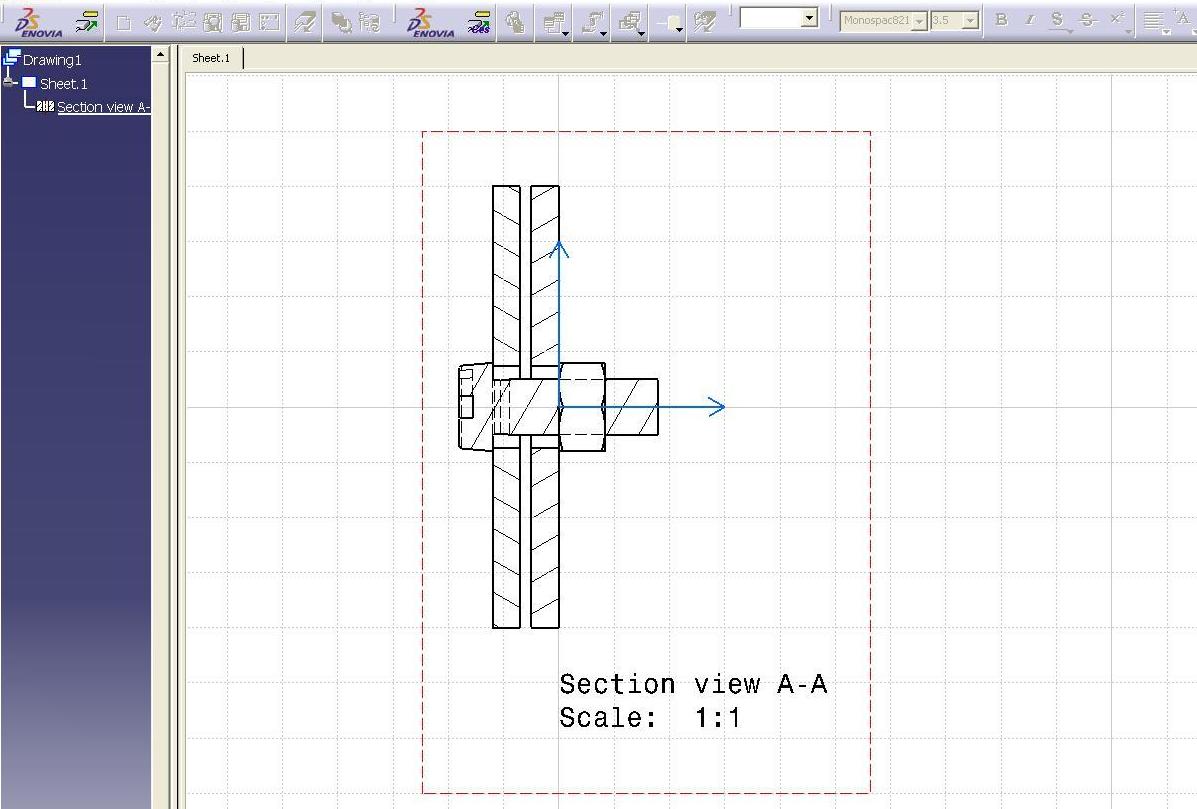This screenshot has width=1197, height=809.
Task: Toggle underline S formatting button
Action: pos(1057,21)
